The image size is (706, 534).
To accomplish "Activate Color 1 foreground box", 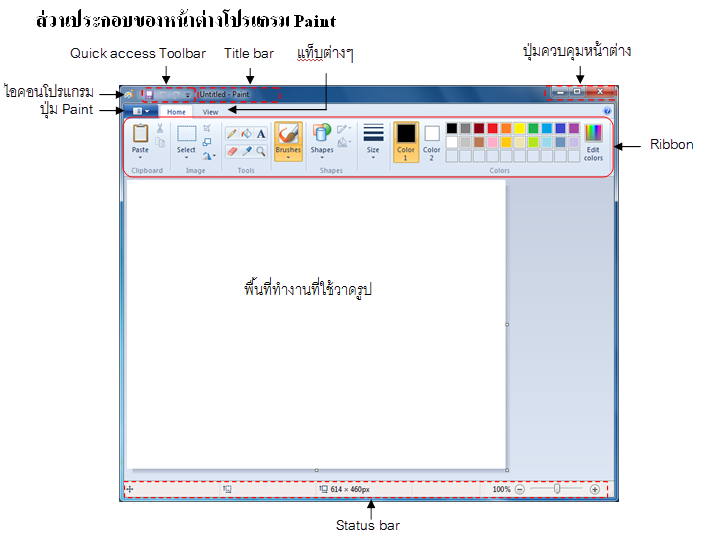I will pos(406,142).
